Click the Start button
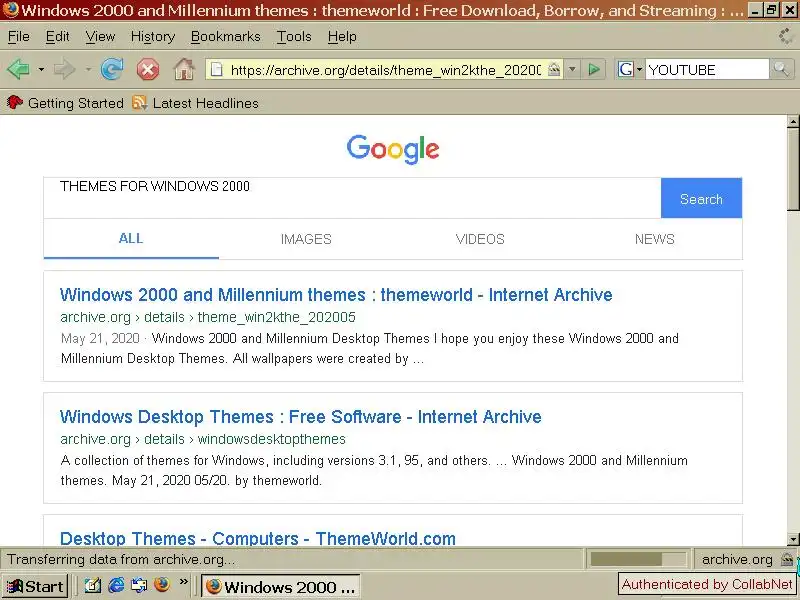Viewport: 800px width, 600px height. point(35,587)
